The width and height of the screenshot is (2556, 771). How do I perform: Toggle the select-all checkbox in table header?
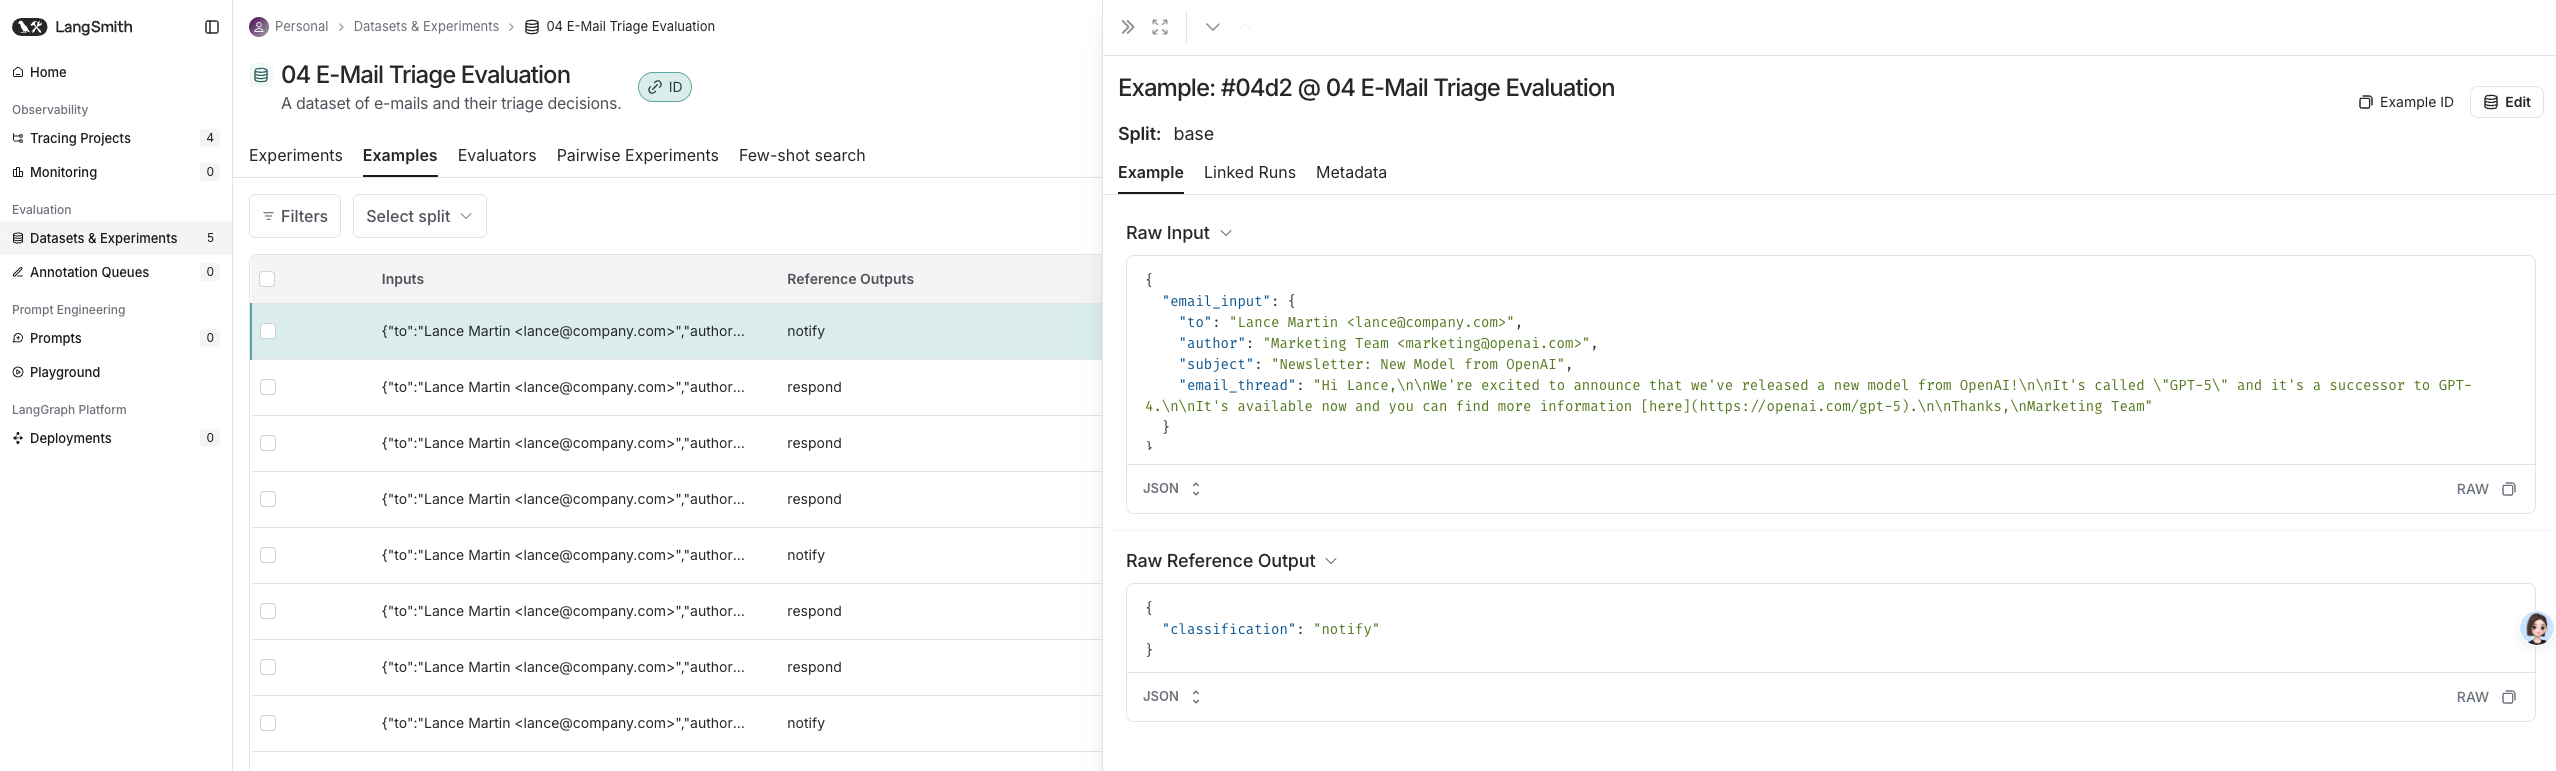point(267,279)
